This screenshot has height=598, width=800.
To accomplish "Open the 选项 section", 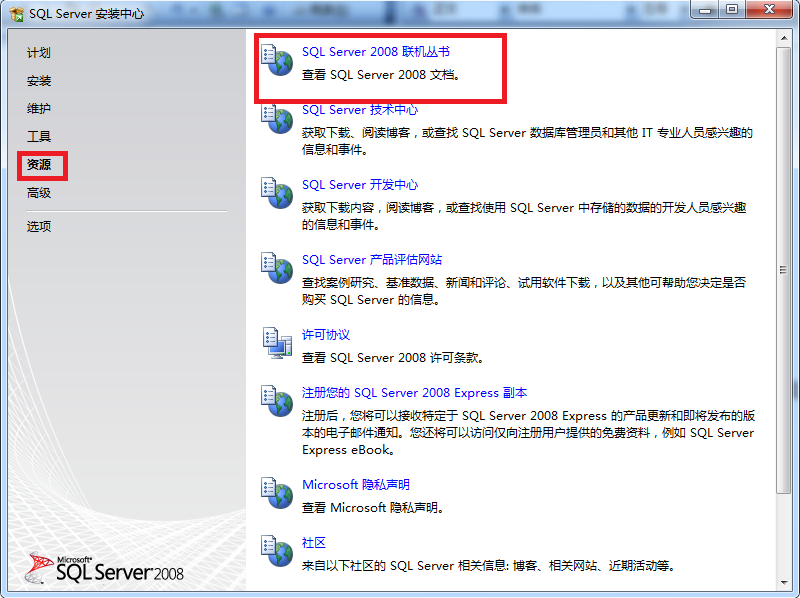I will pyautogui.click(x=36, y=226).
